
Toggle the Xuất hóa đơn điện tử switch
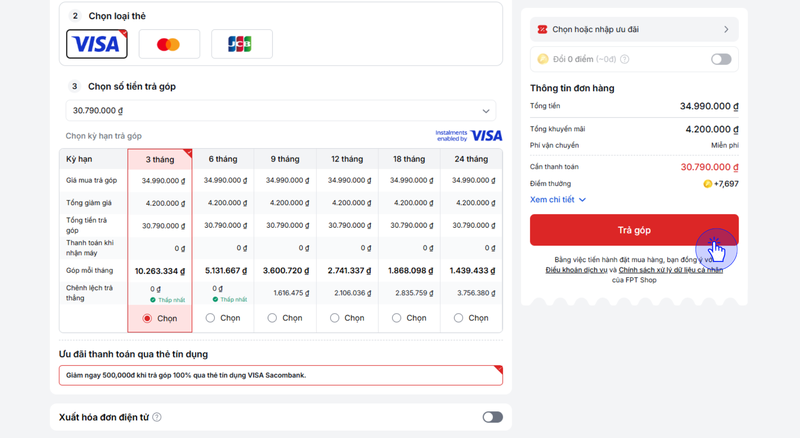[x=492, y=417]
